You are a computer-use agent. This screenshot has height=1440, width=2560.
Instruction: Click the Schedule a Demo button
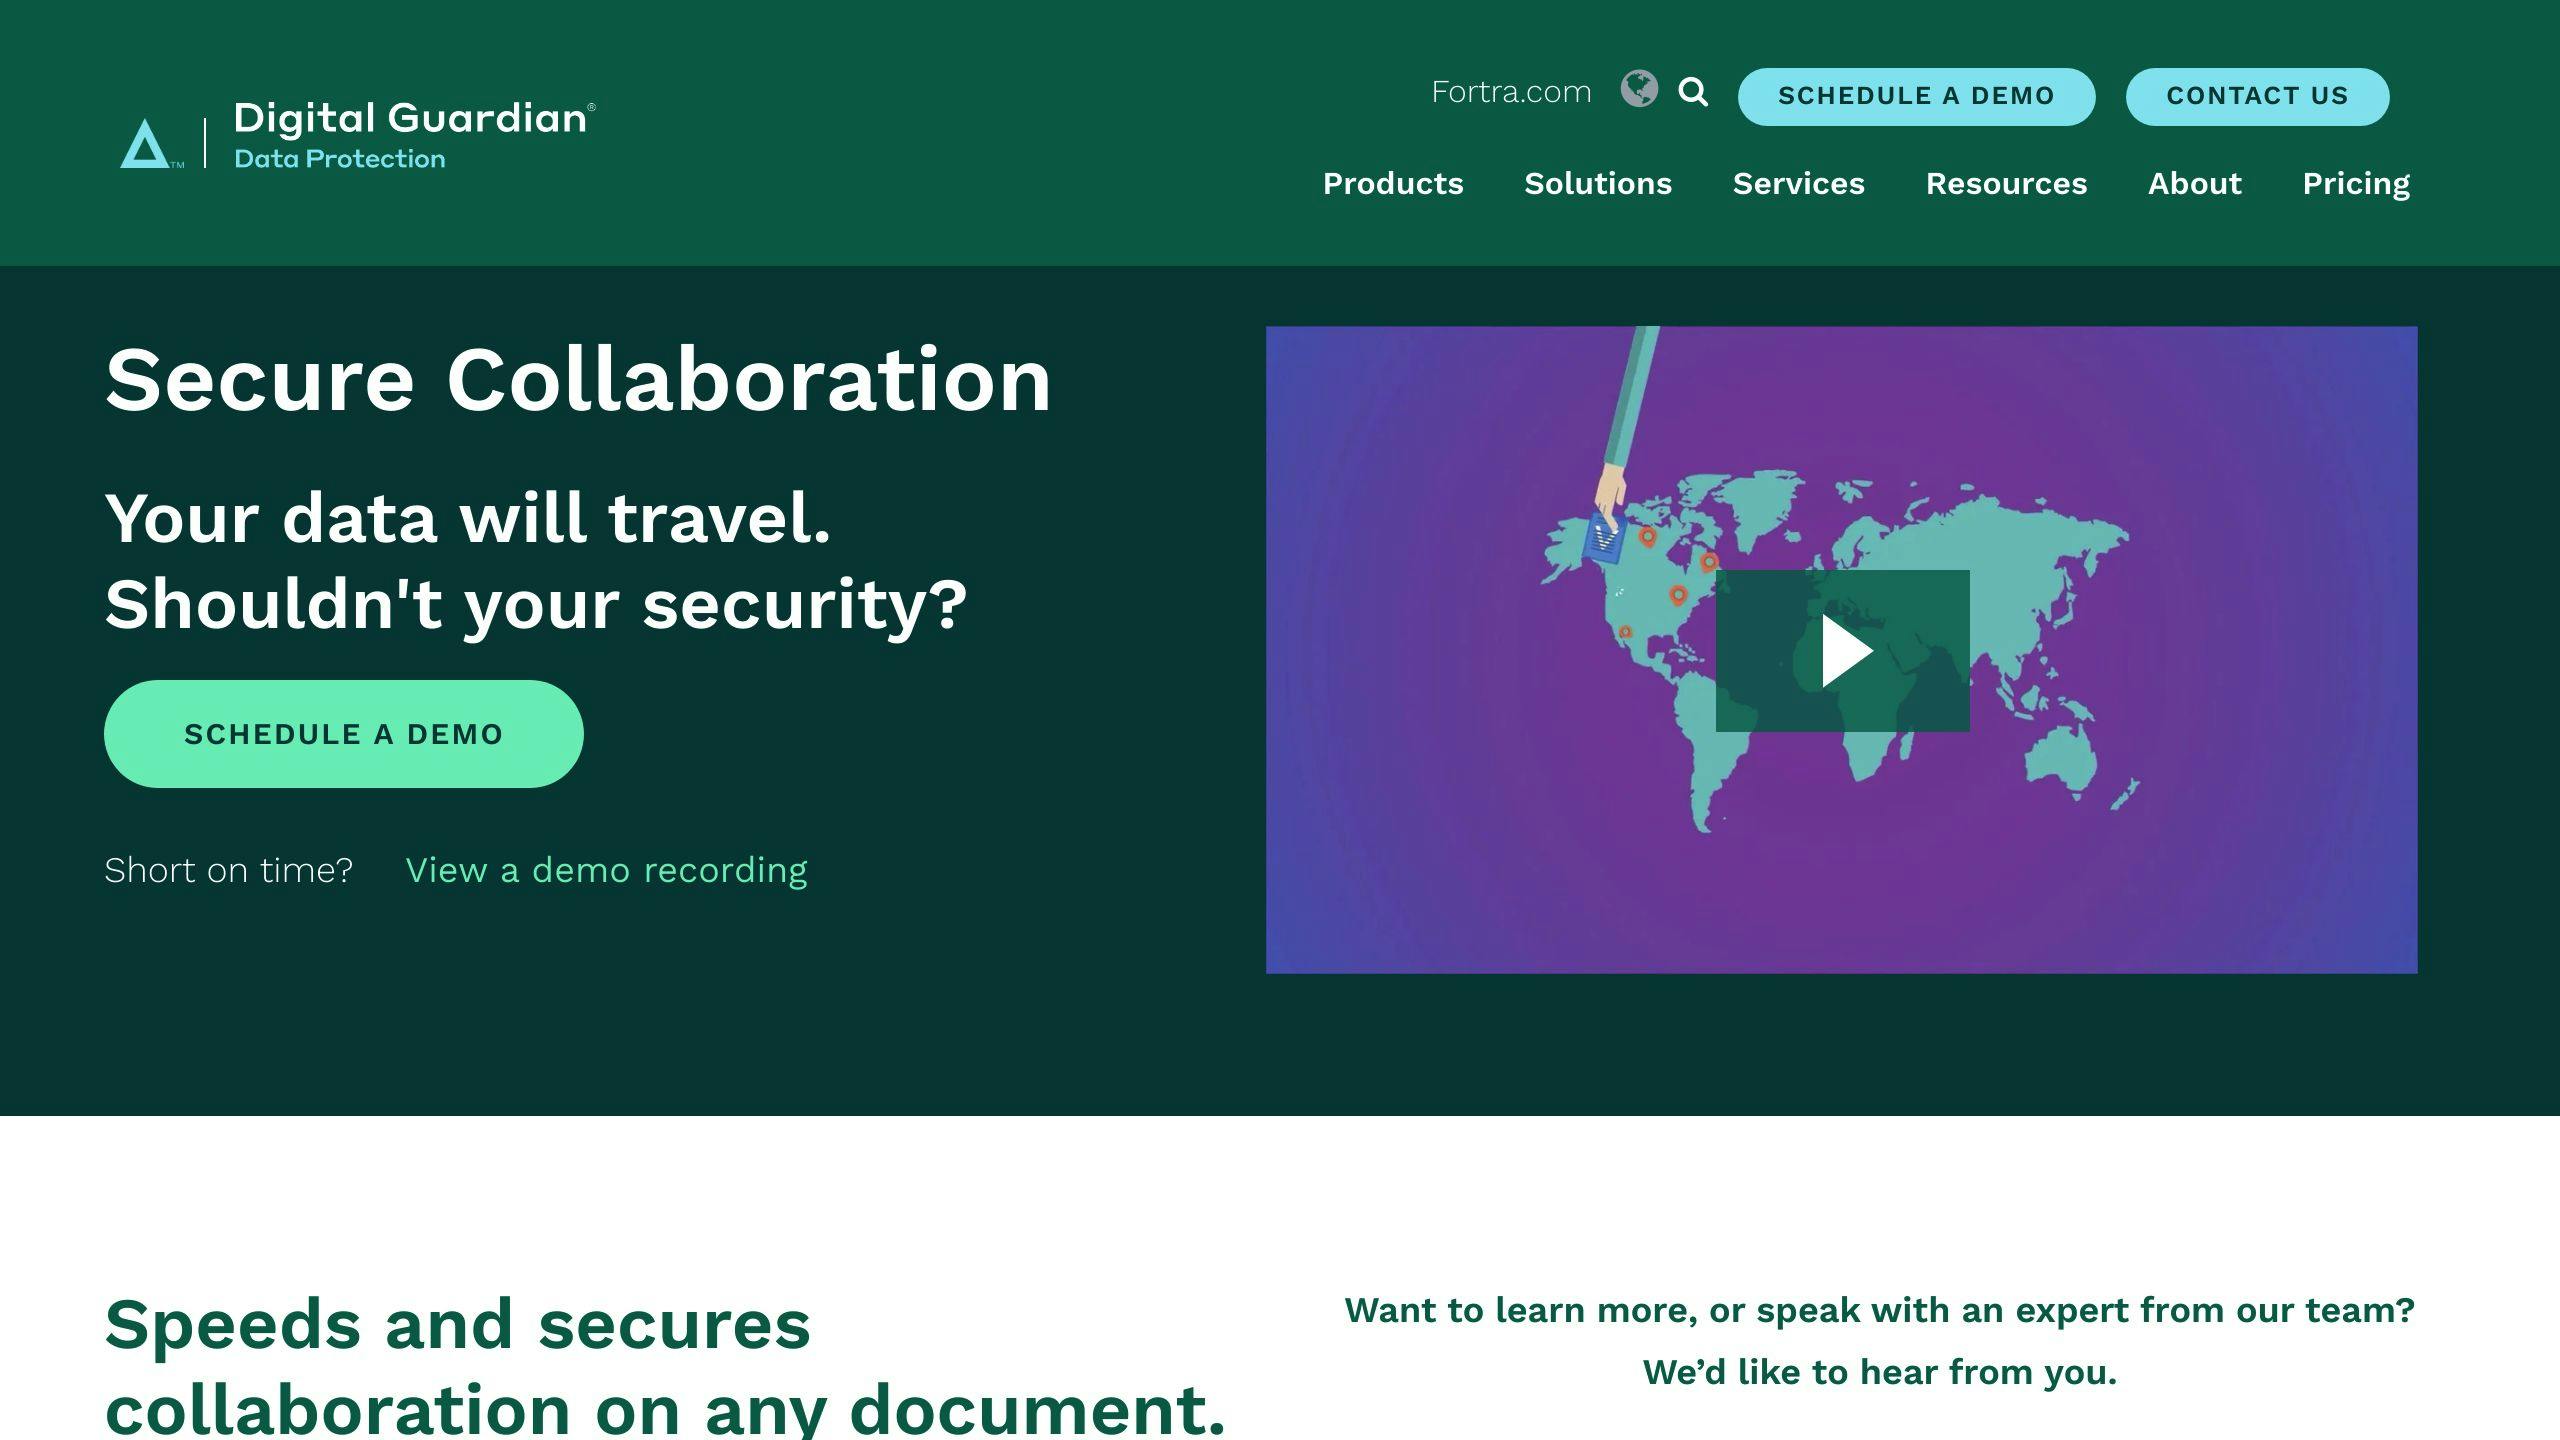click(x=345, y=733)
